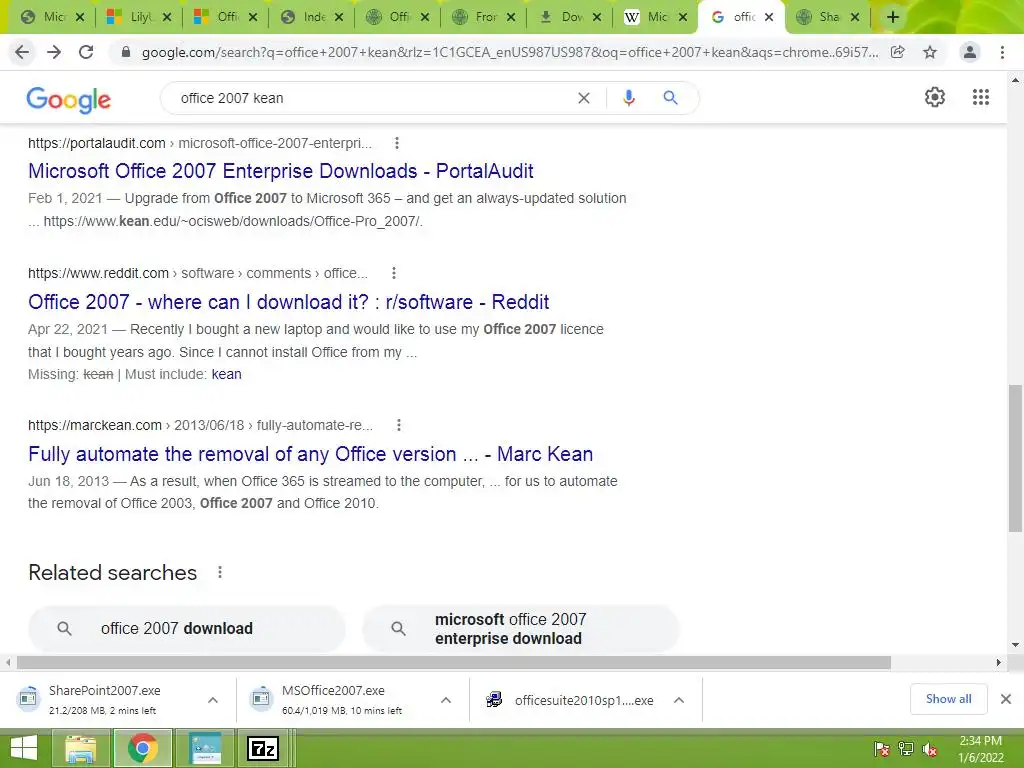1024x768 pixels.
Task: Click the Related searches heading
Action: [112, 573]
